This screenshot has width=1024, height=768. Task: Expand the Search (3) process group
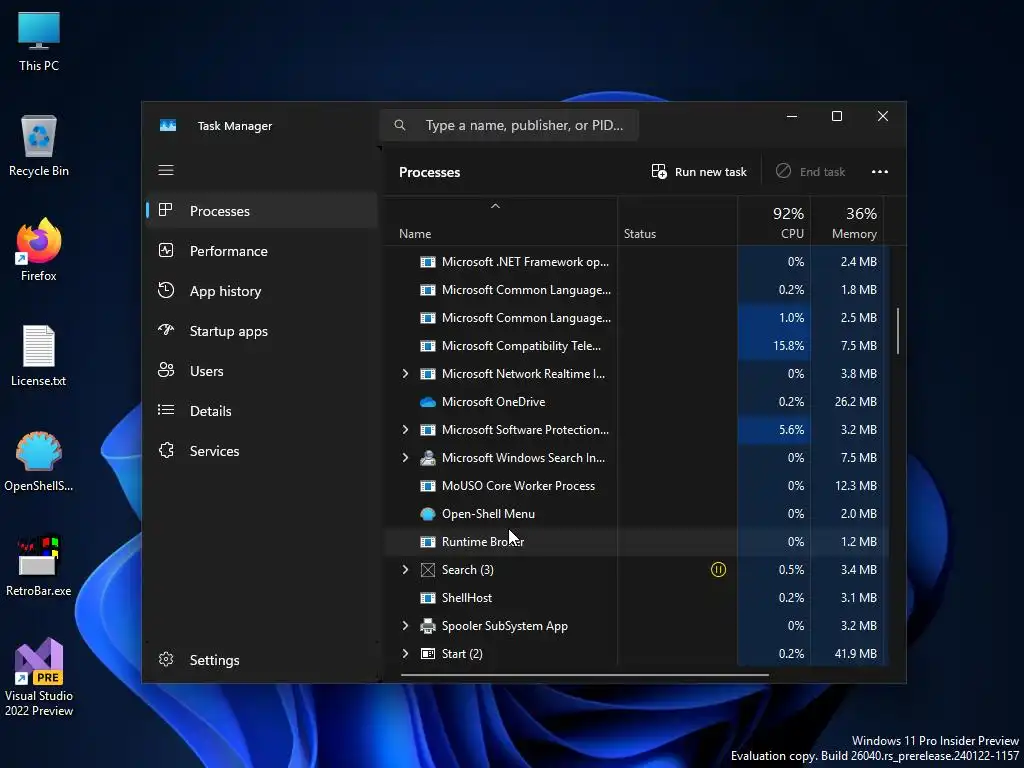click(x=405, y=569)
